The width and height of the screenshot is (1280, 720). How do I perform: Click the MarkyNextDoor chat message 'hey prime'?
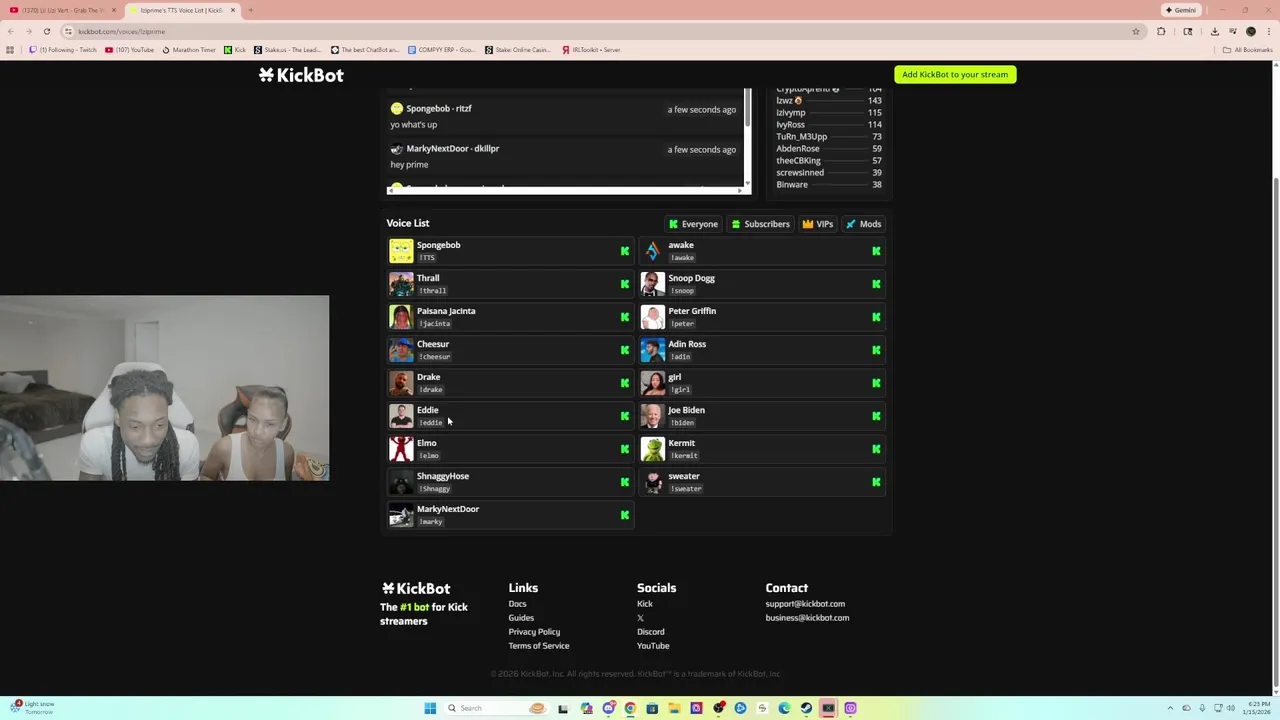410,164
